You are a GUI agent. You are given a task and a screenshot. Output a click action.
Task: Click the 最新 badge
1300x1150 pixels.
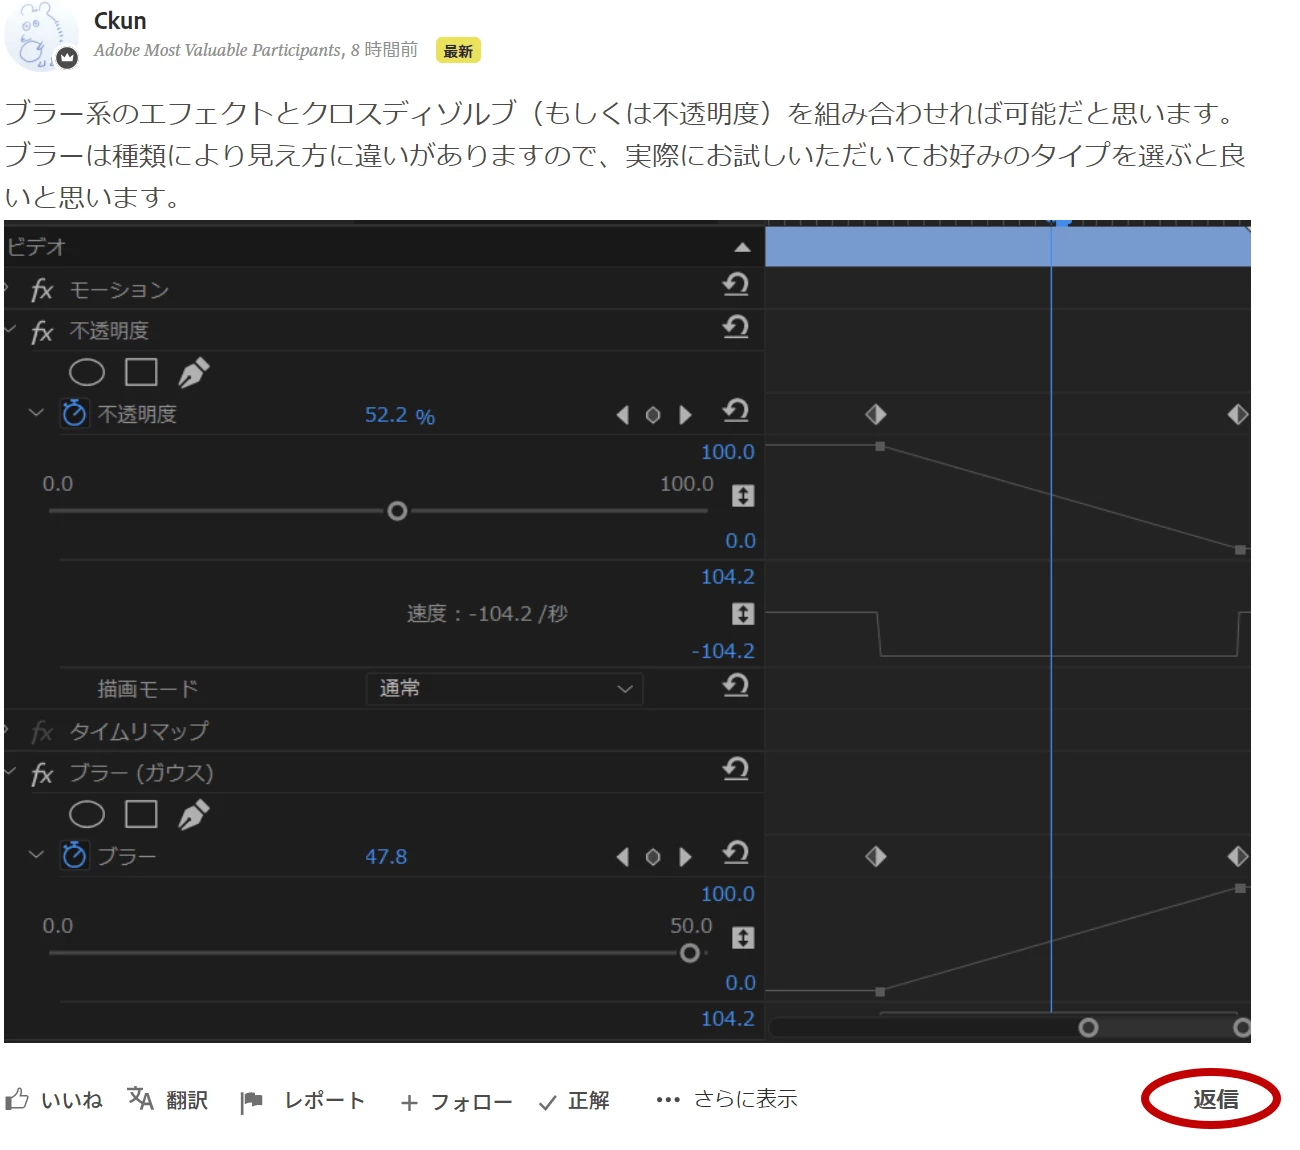pyautogui.click(x=458, y=51)
